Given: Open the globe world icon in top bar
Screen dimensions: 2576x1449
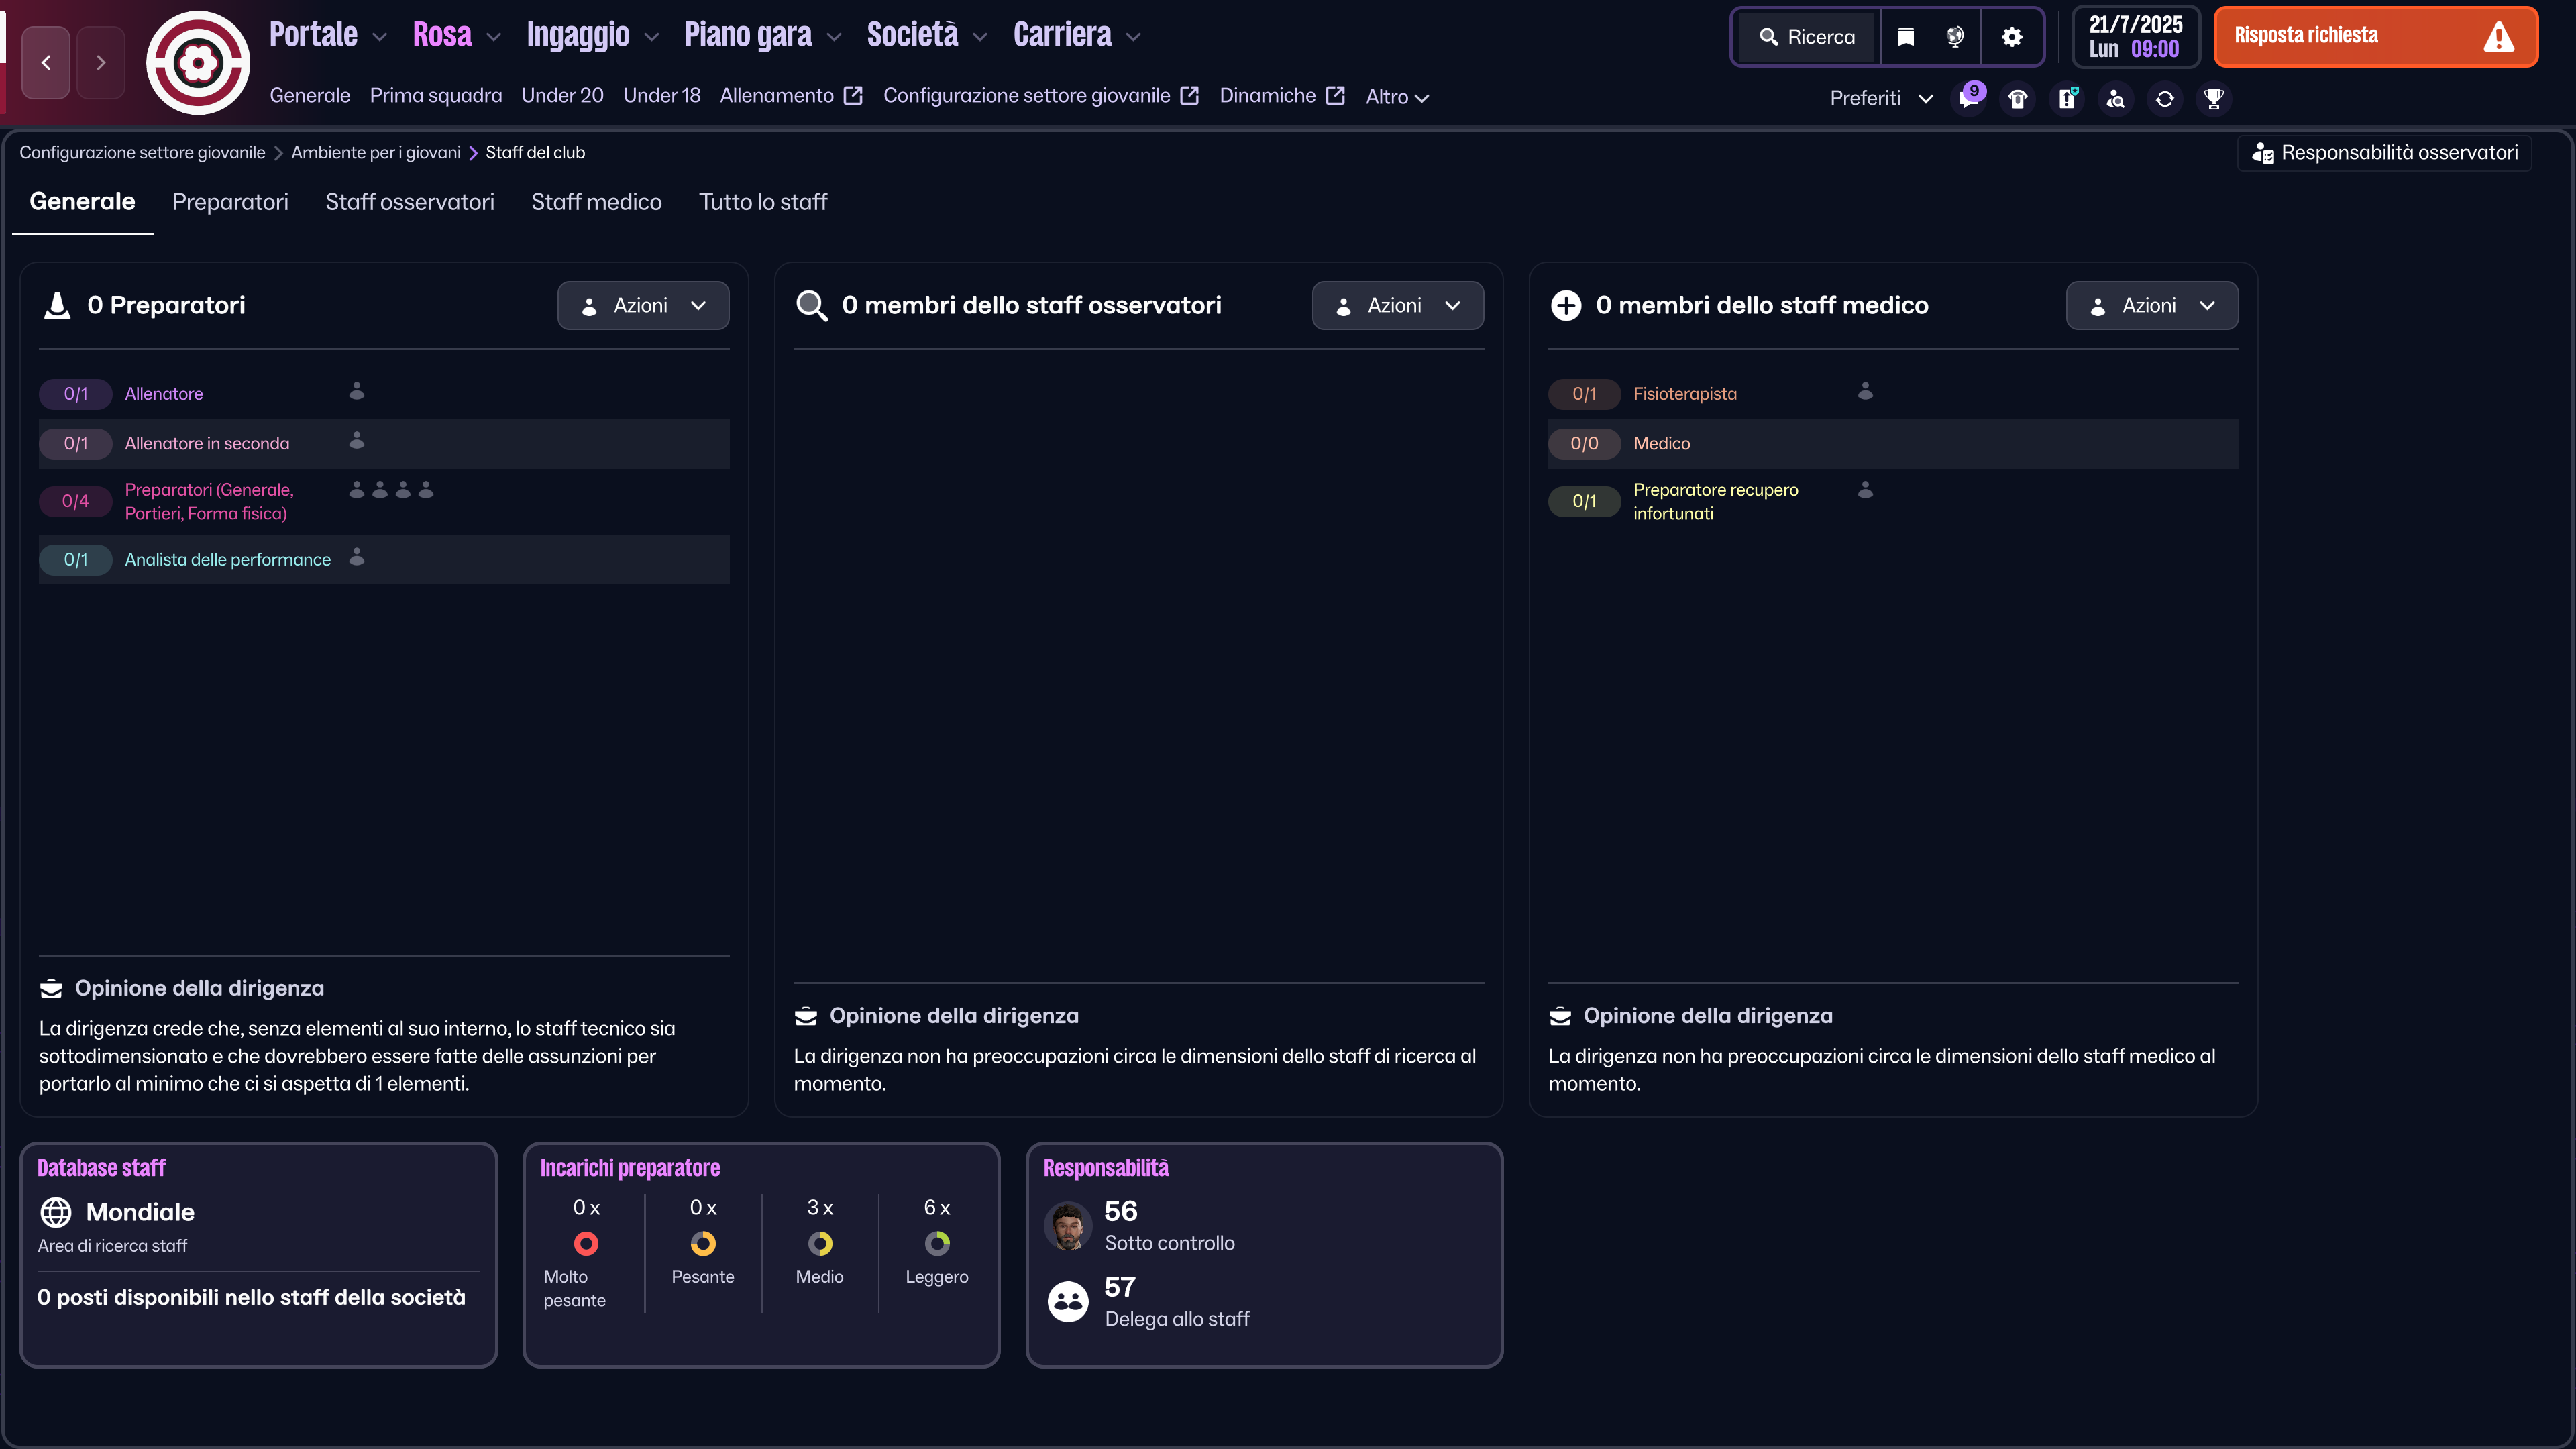Looking at the screenshot, I should pos(1955,37).
